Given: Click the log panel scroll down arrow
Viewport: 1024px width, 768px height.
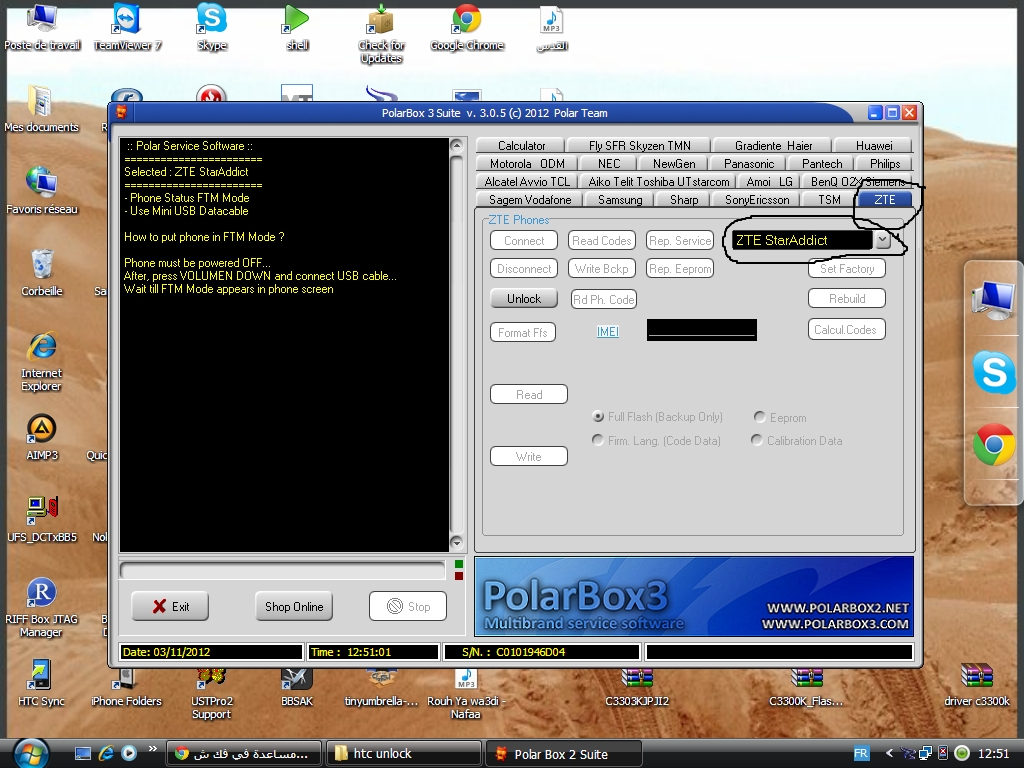Looking at the screenshot, I should tap(456, 543).
